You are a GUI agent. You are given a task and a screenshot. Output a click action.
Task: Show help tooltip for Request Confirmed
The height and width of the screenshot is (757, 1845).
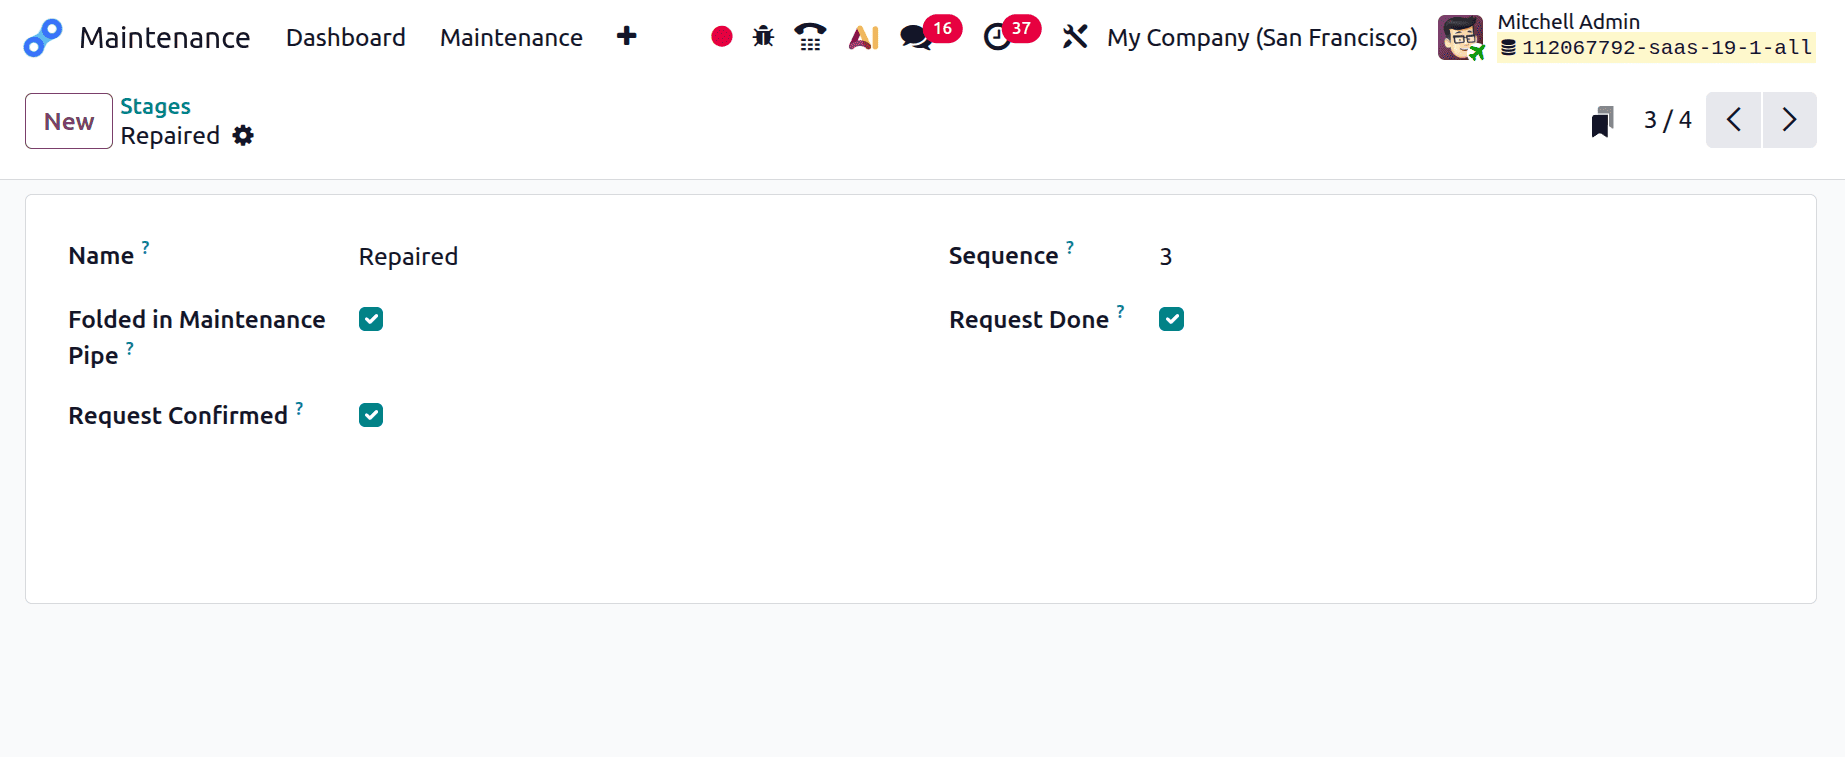coord(299,407)
